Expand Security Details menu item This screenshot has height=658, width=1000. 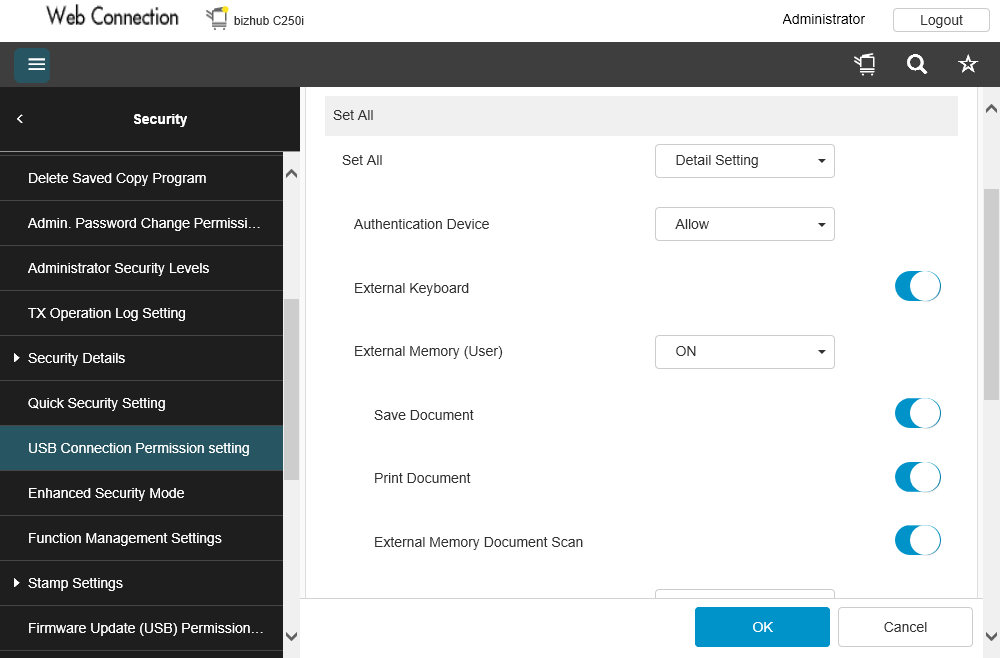click(x=76, y=358)
